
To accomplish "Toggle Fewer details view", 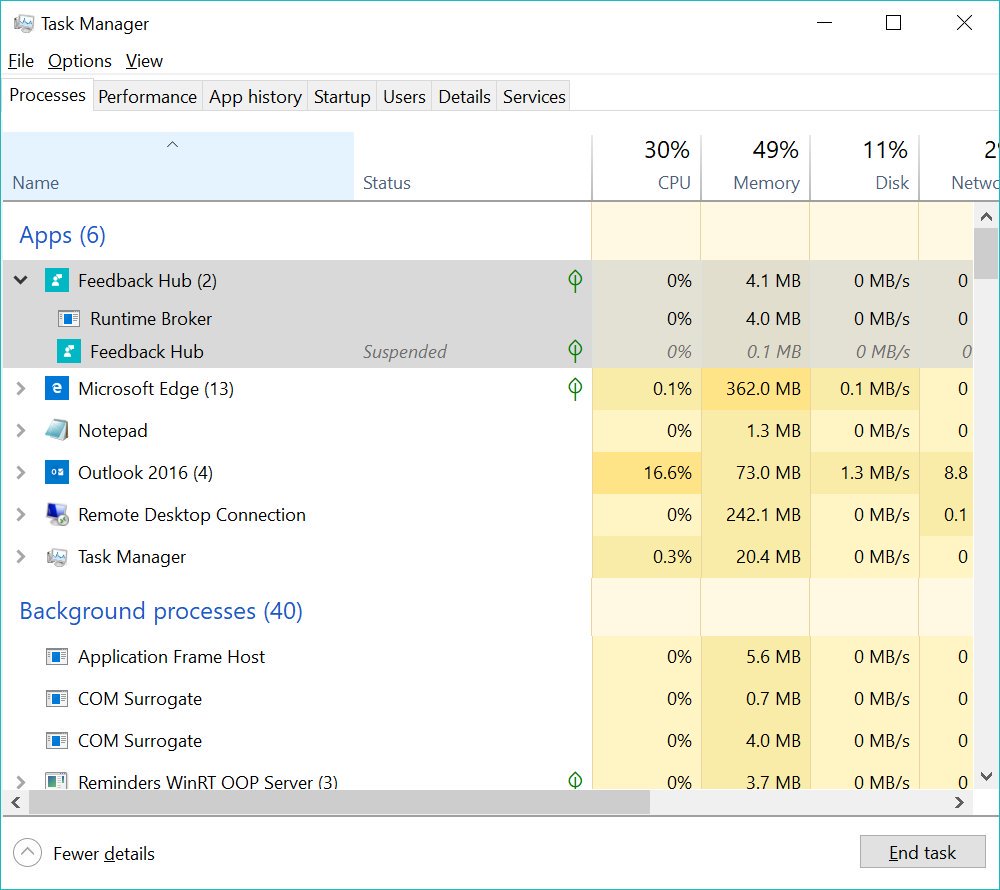I will [x=28, y=853].
